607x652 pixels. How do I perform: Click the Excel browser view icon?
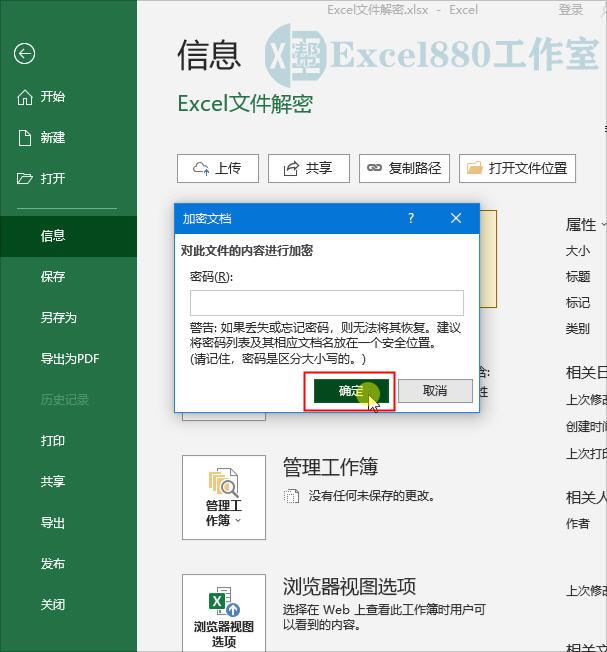(224, 601)
